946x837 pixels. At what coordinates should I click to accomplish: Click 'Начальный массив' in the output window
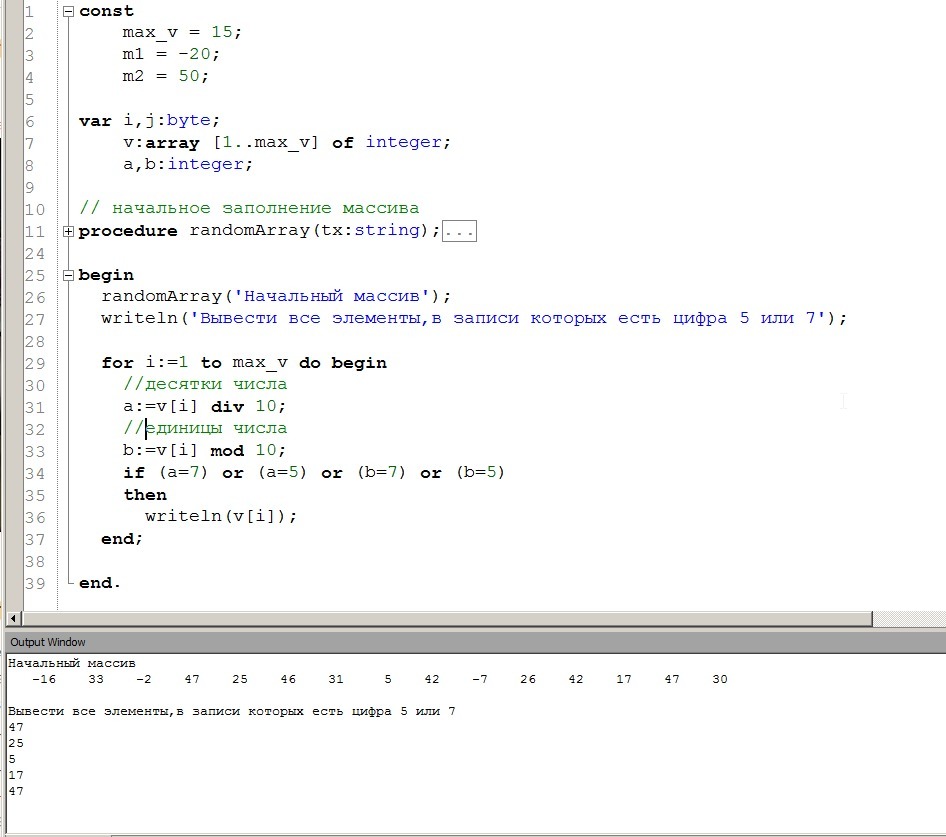(x=72, y=663)
